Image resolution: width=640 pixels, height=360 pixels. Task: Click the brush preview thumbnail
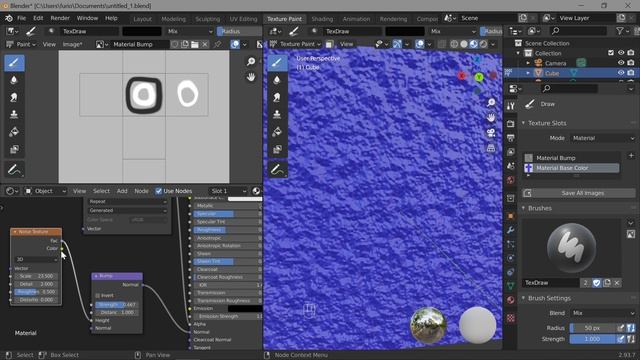pos(571,247)
